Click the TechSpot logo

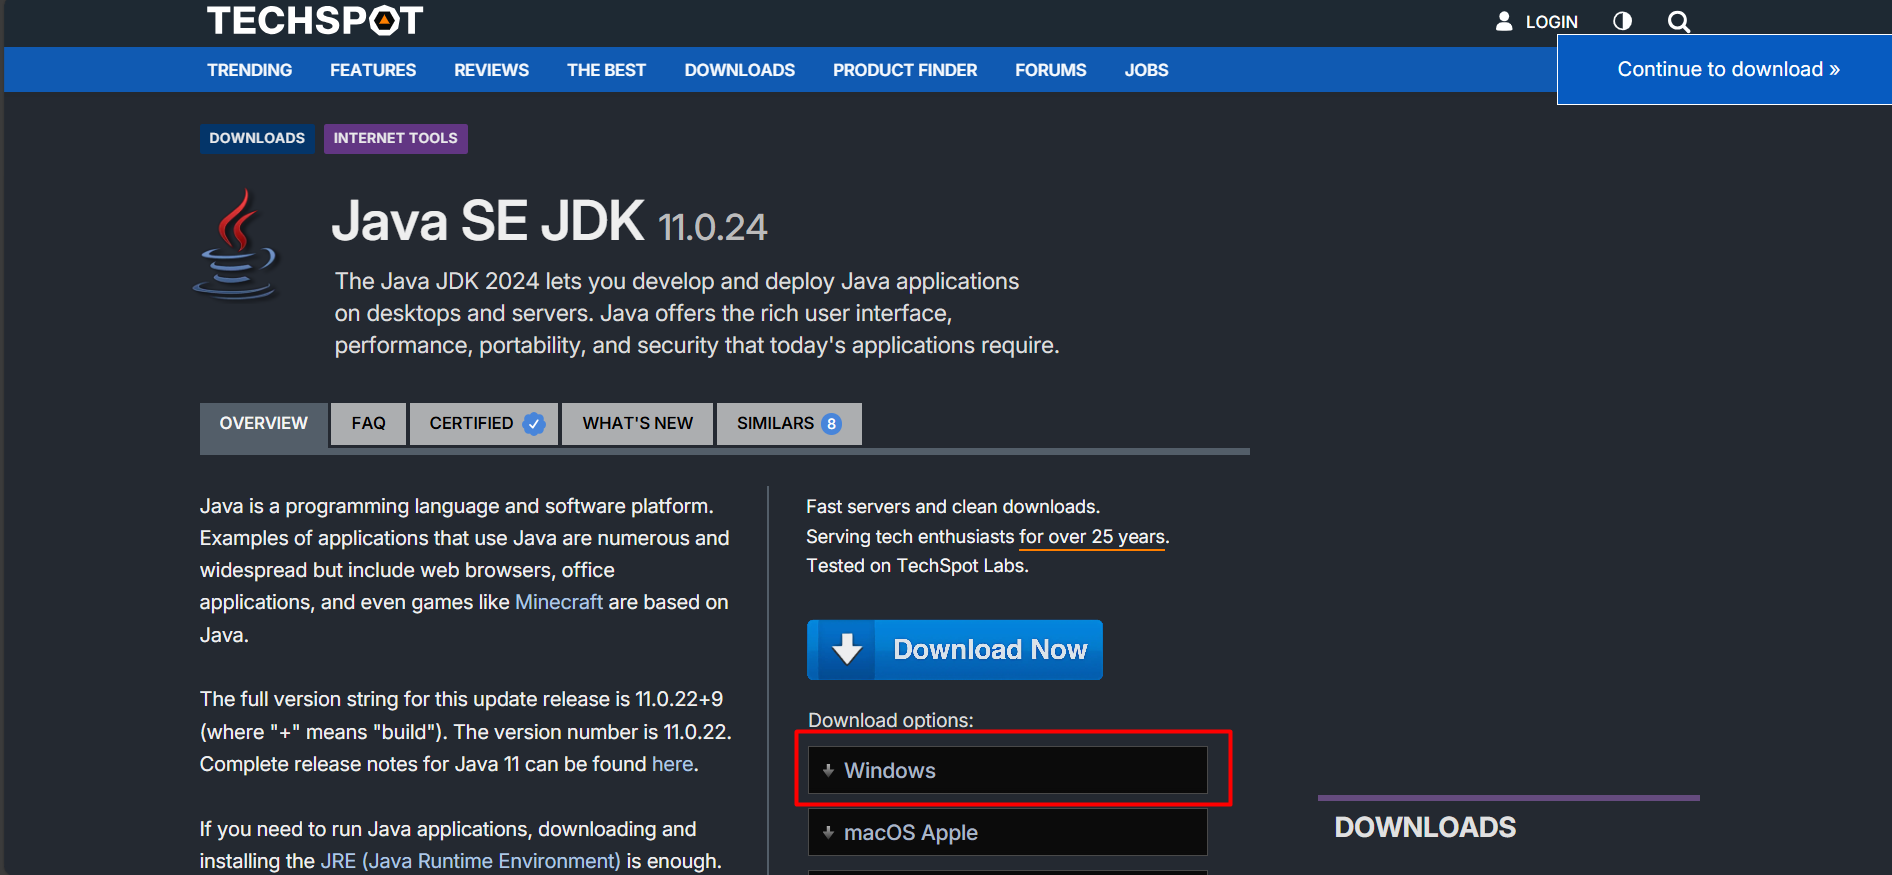pos(315,20)
